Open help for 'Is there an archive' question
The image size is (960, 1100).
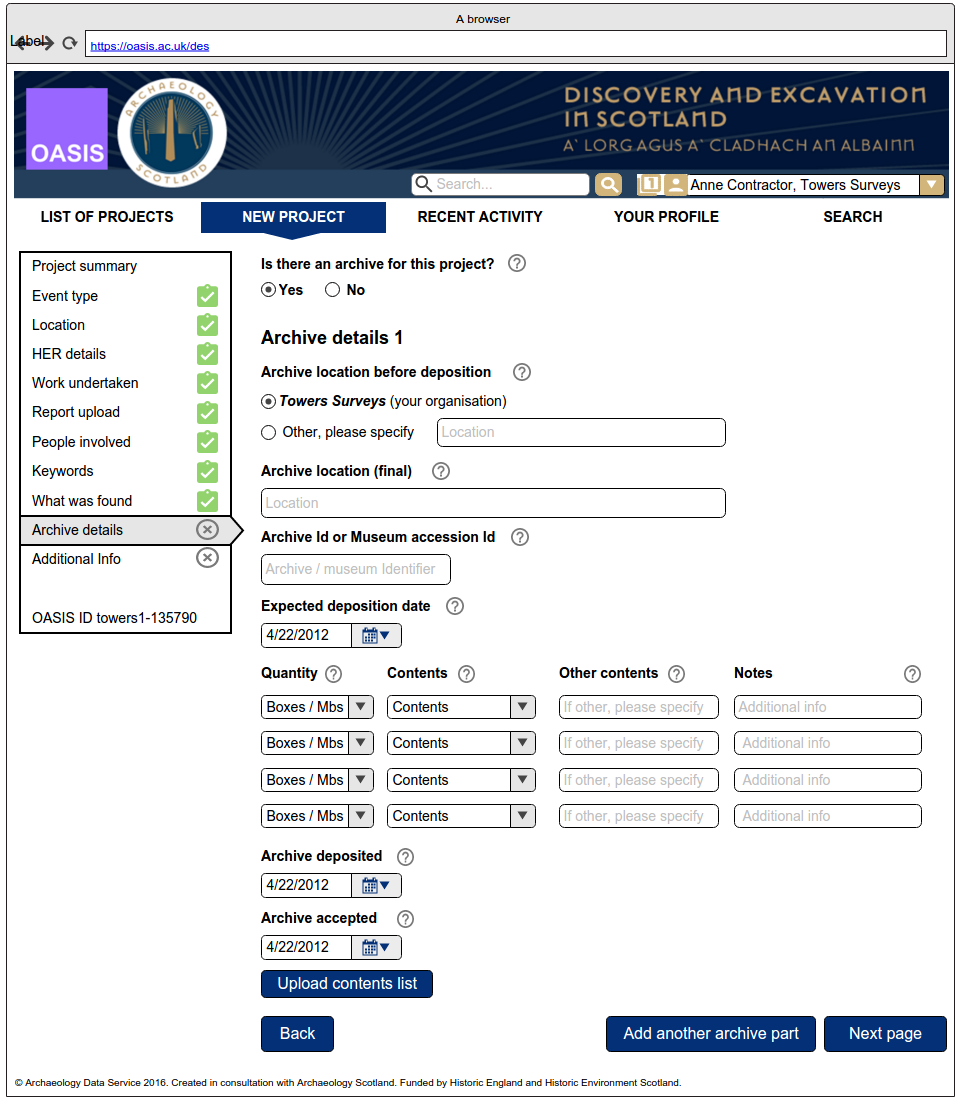click(517, 264)
